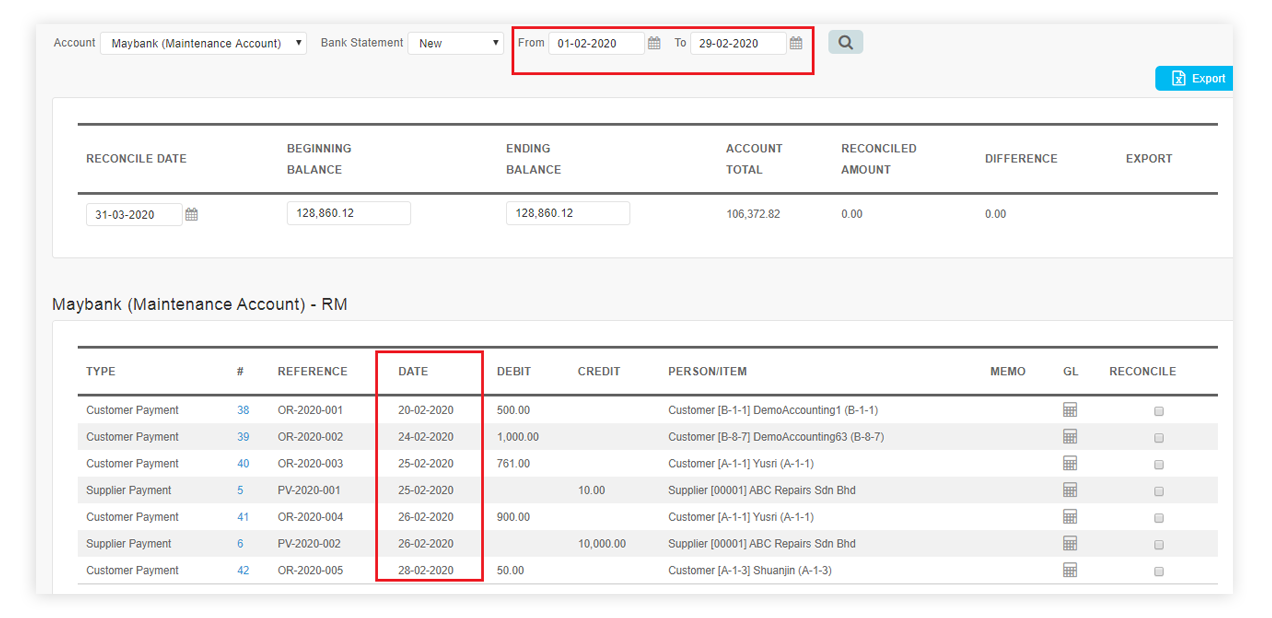Viewport: 1272px width, 618px height.
Task: Click the DATE column header
Action: 413,371
